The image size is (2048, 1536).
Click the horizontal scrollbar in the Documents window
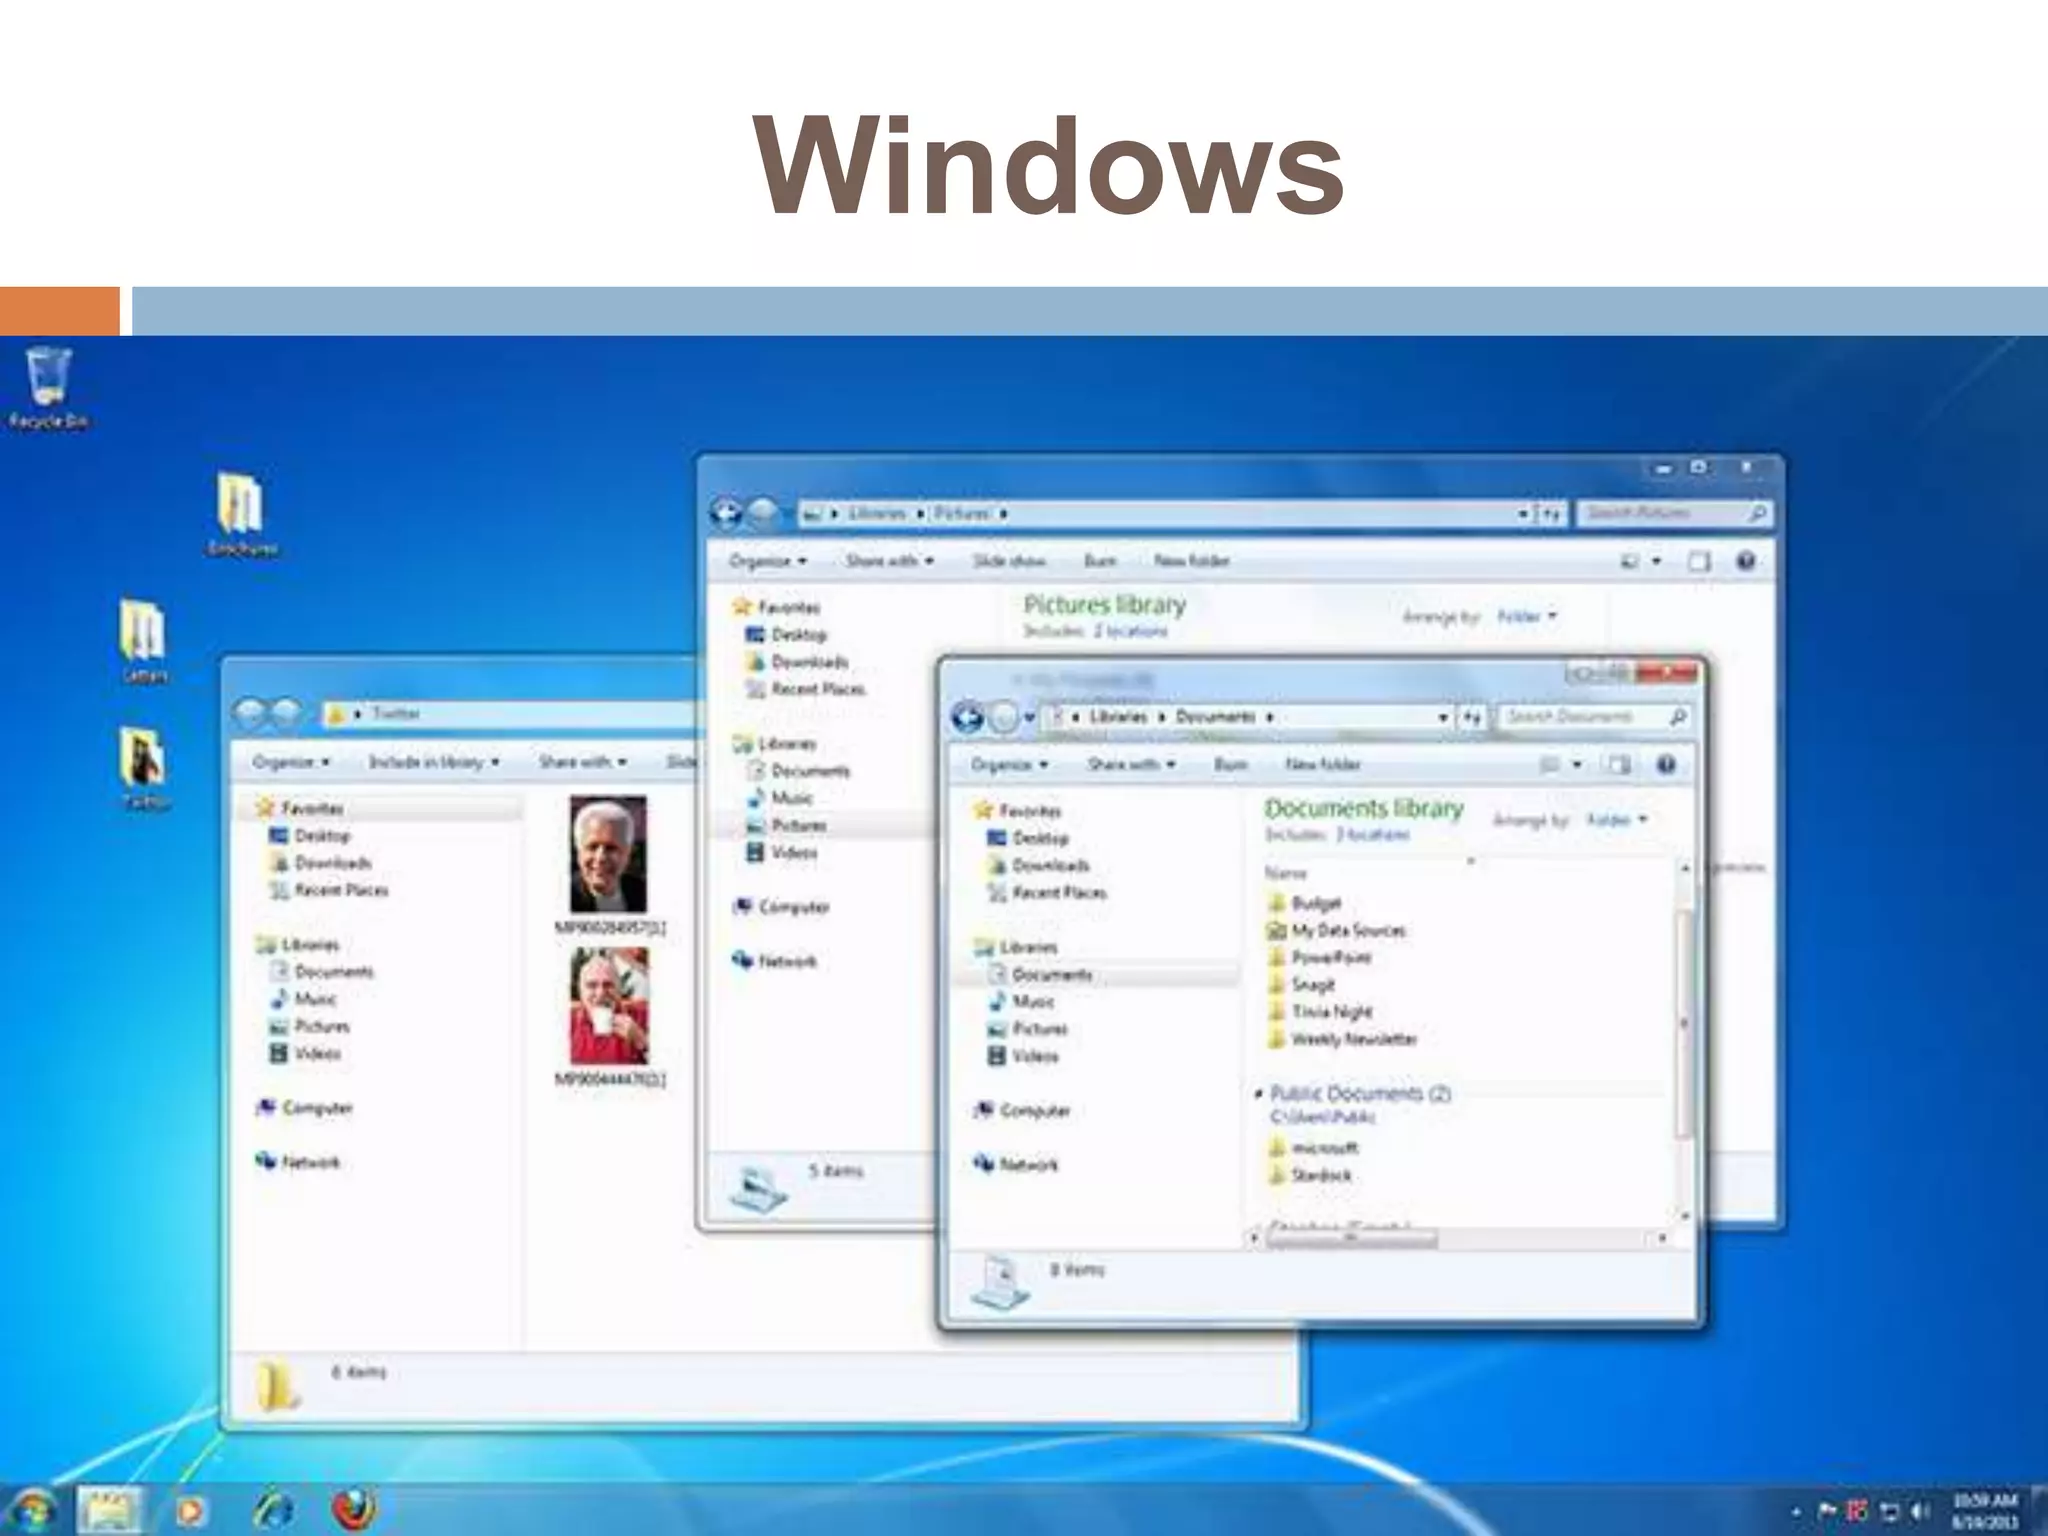[x=1352, y=1239]
